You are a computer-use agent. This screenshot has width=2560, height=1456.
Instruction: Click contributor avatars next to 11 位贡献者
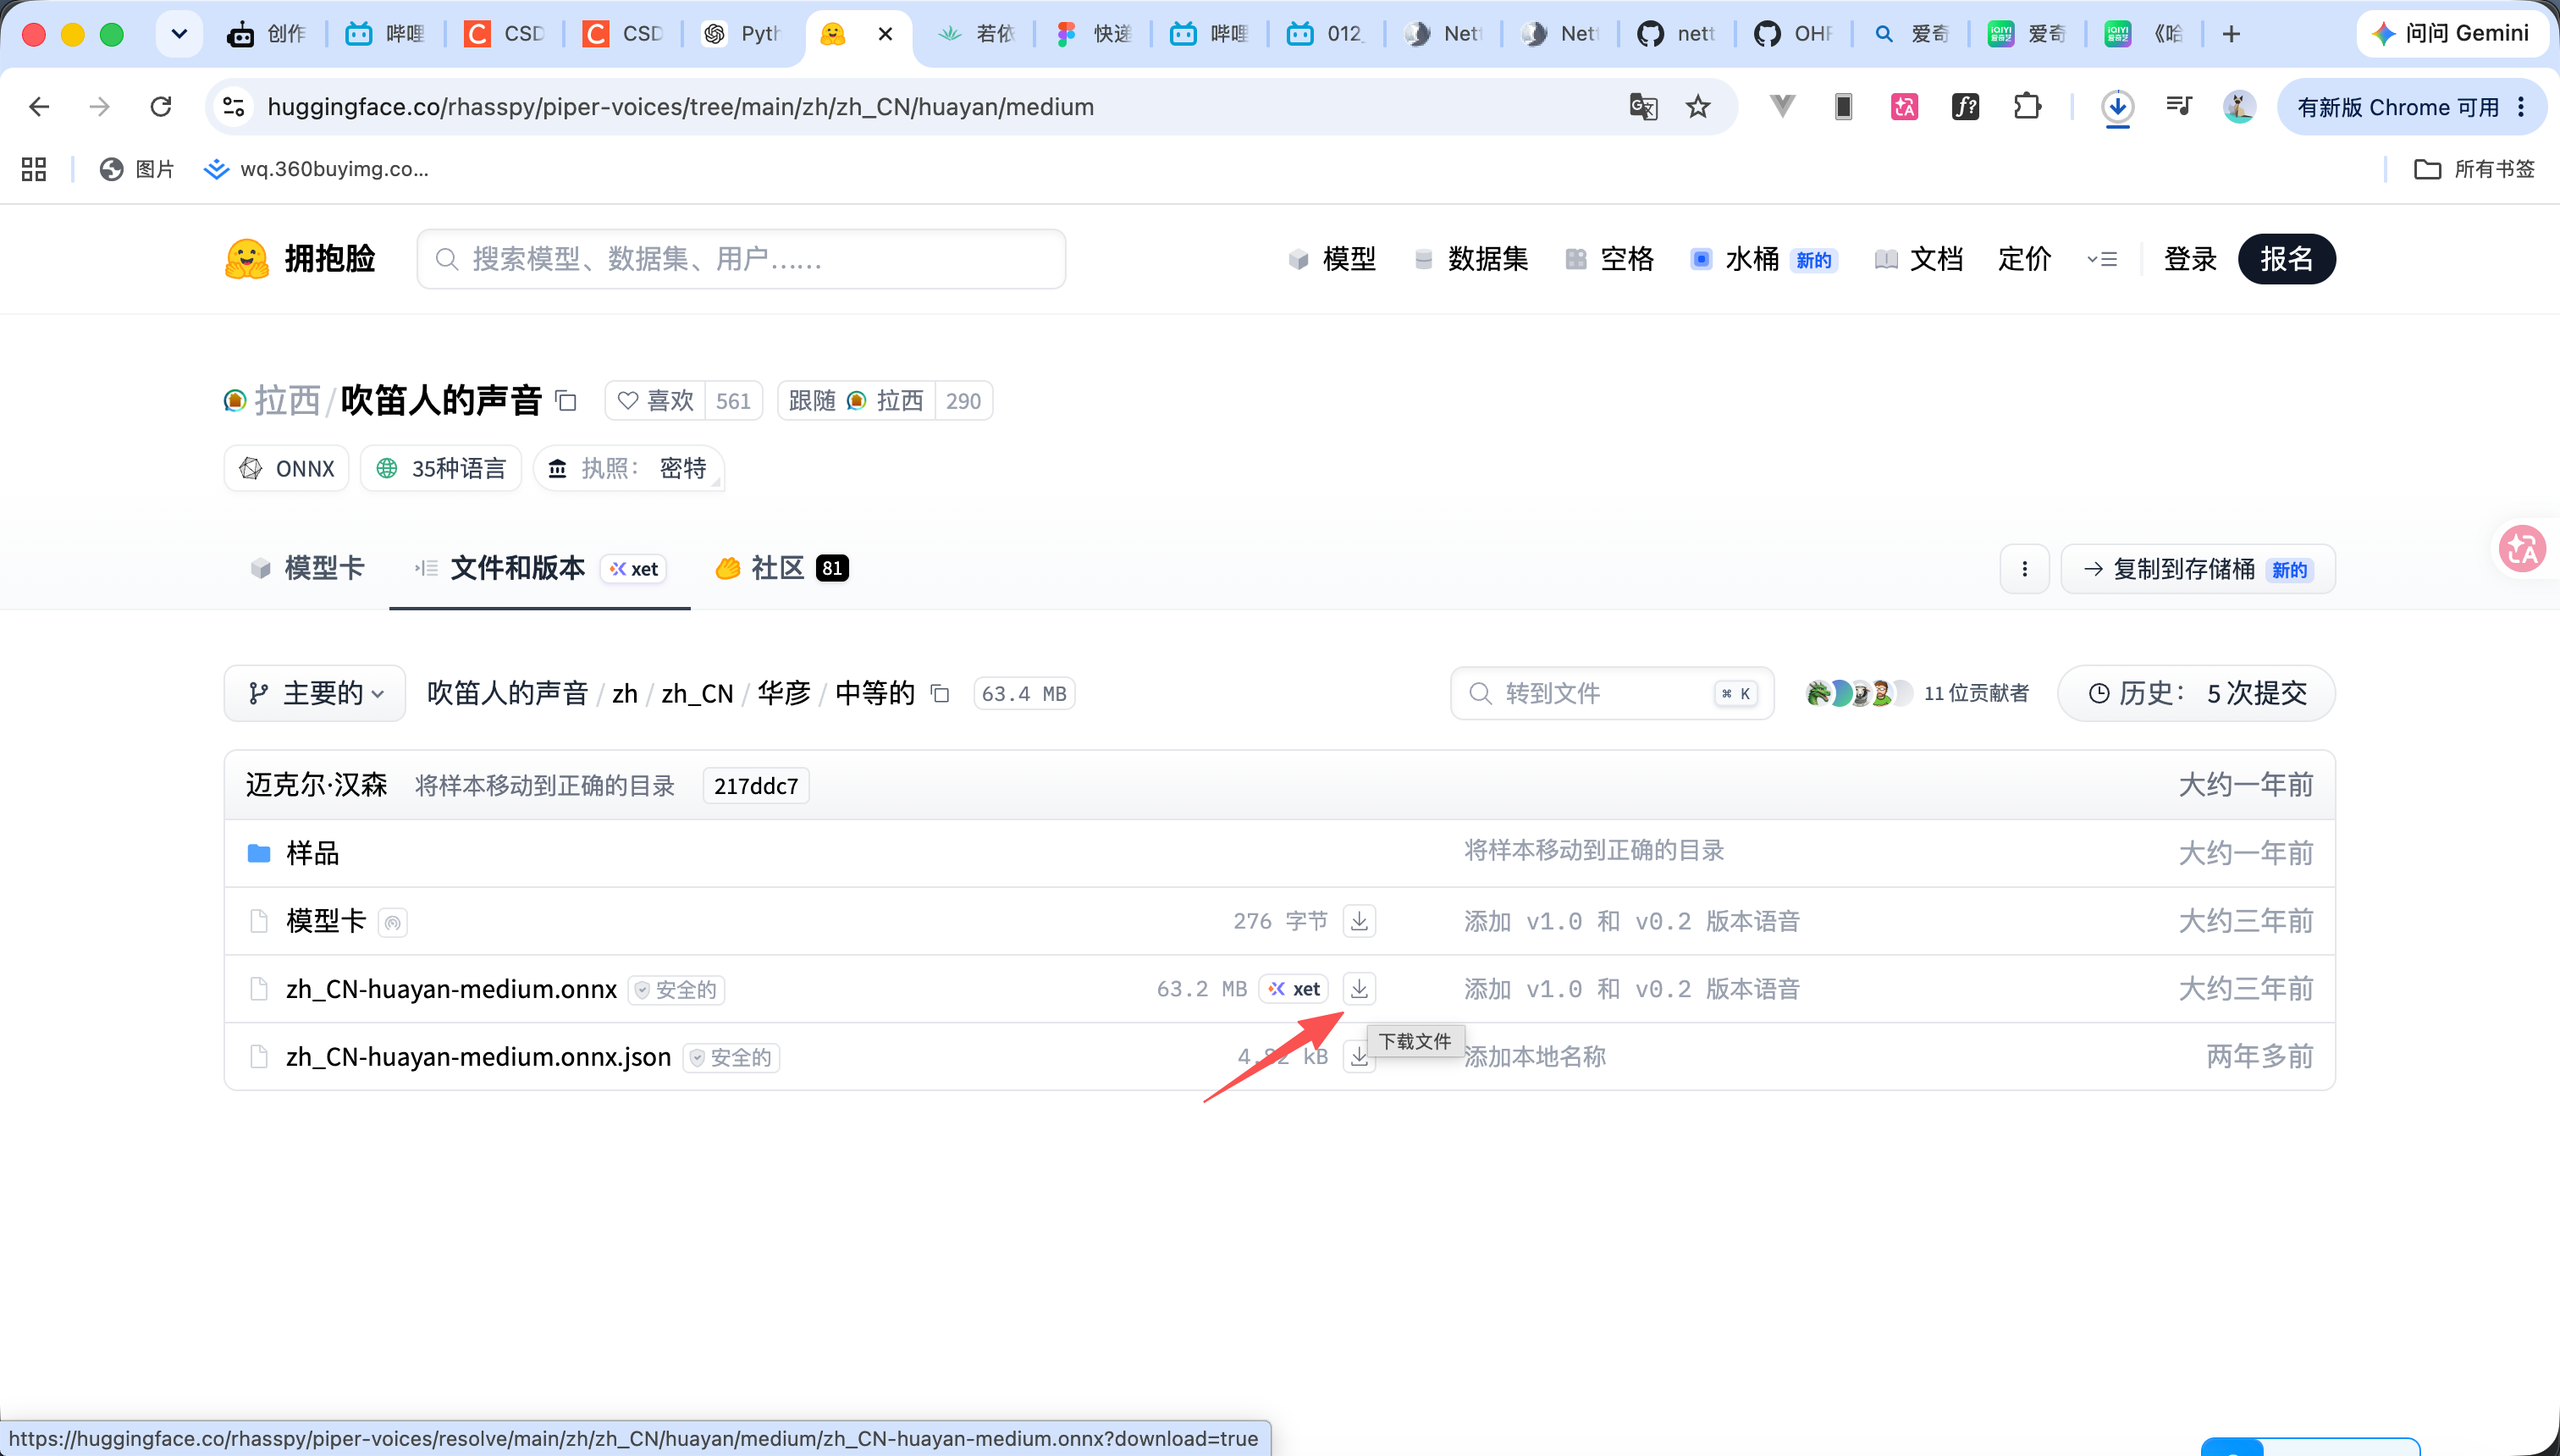point(1859,693)
